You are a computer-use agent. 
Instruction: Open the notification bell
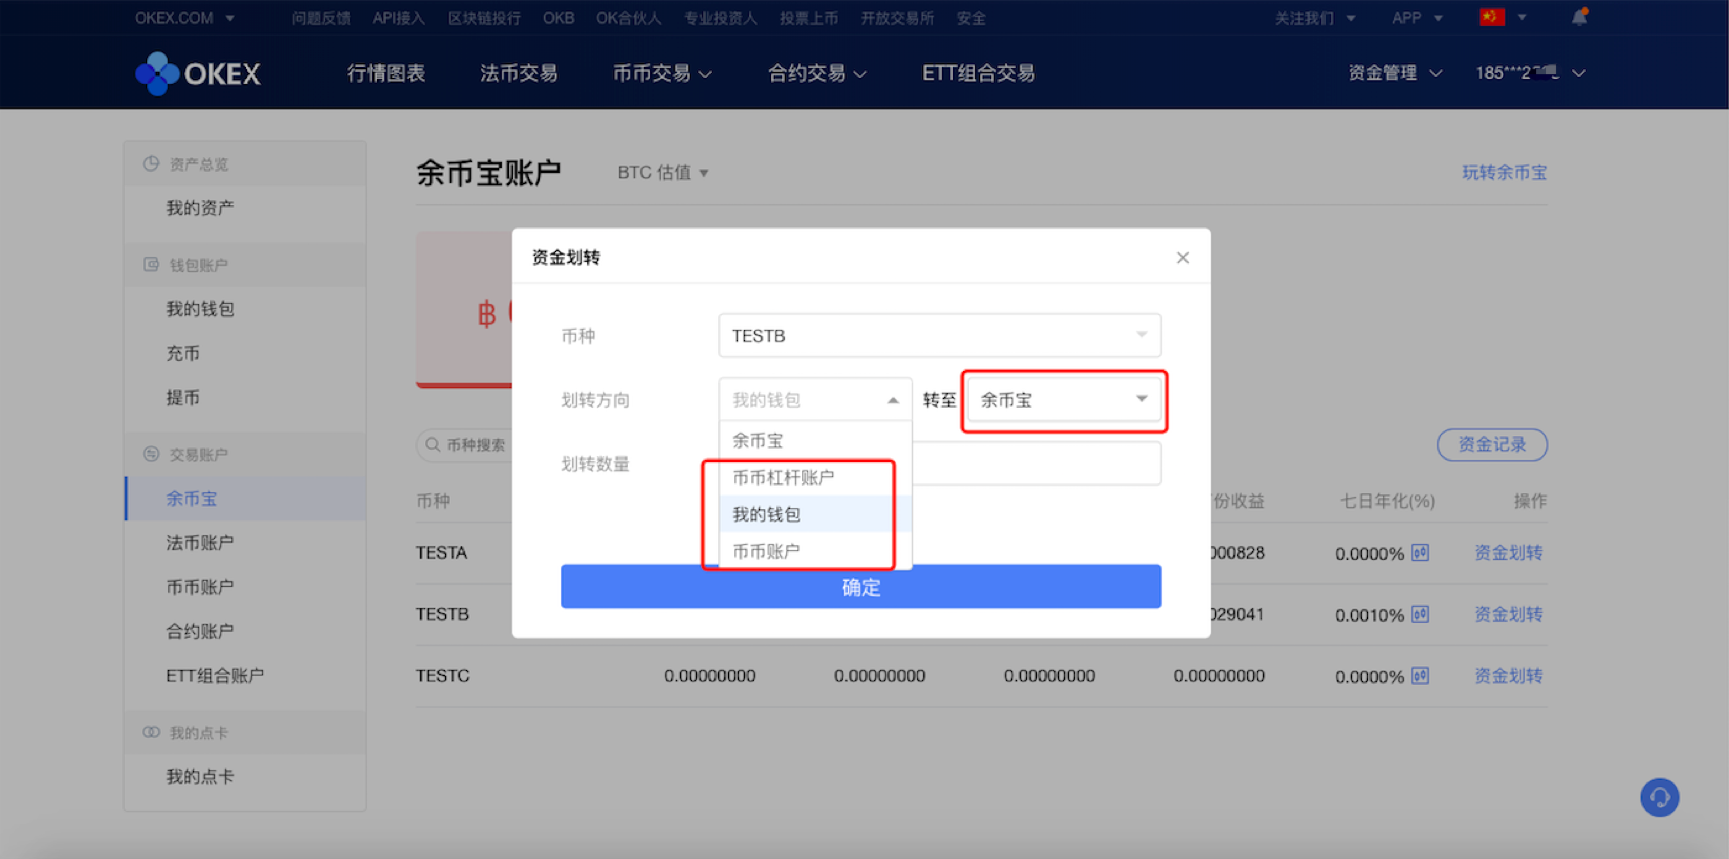coord(1580,17)
